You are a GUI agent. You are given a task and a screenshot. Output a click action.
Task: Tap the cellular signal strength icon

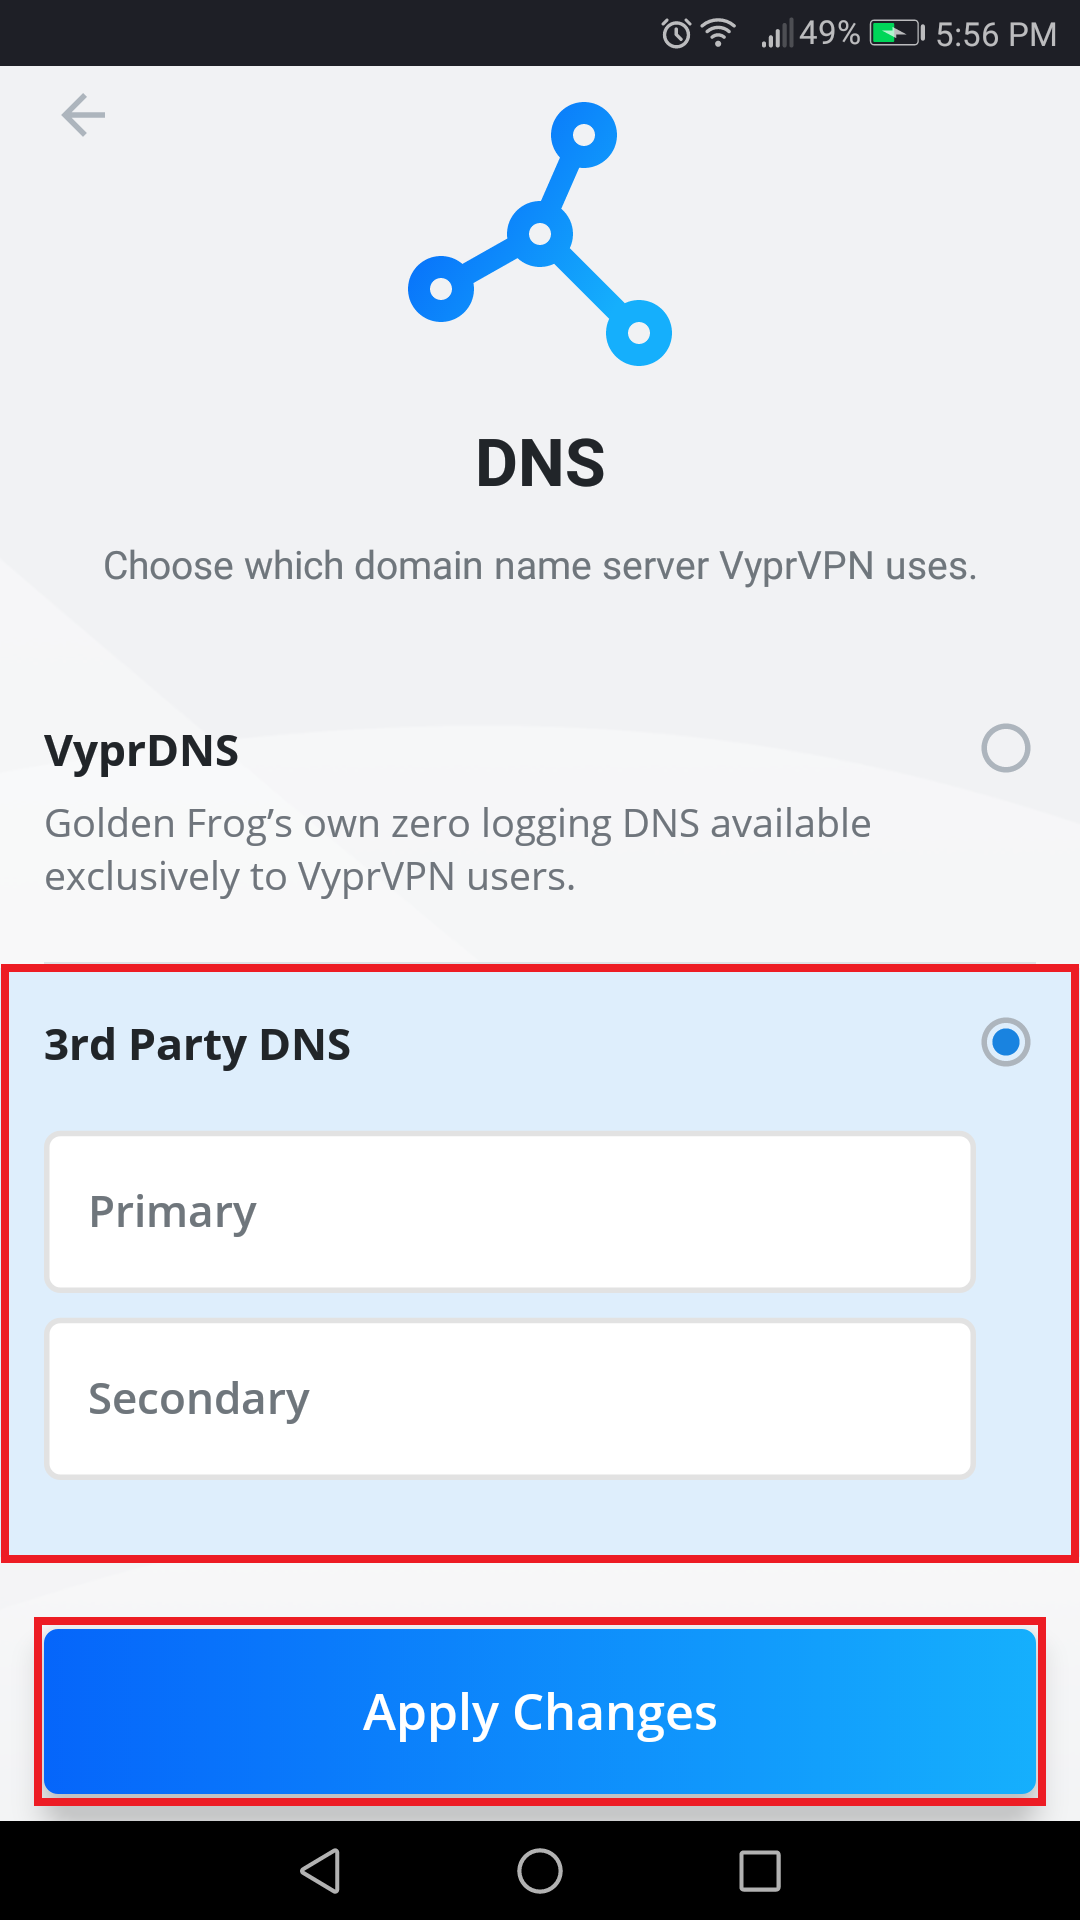pyautogui.click(x=779, y=32)
